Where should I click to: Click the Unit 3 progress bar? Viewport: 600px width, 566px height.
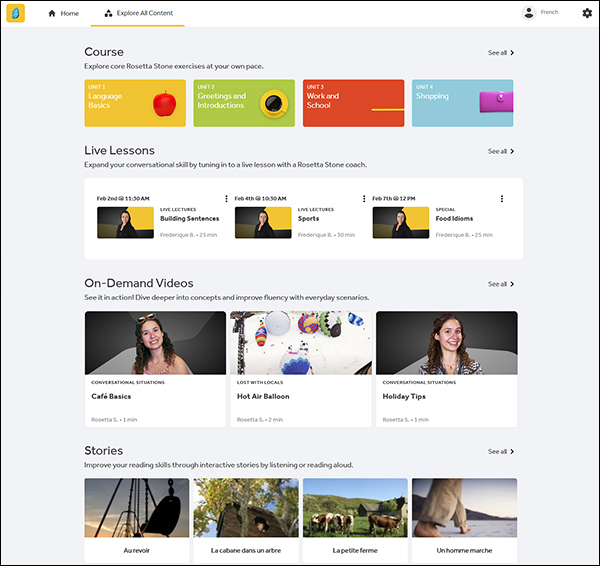388,110
